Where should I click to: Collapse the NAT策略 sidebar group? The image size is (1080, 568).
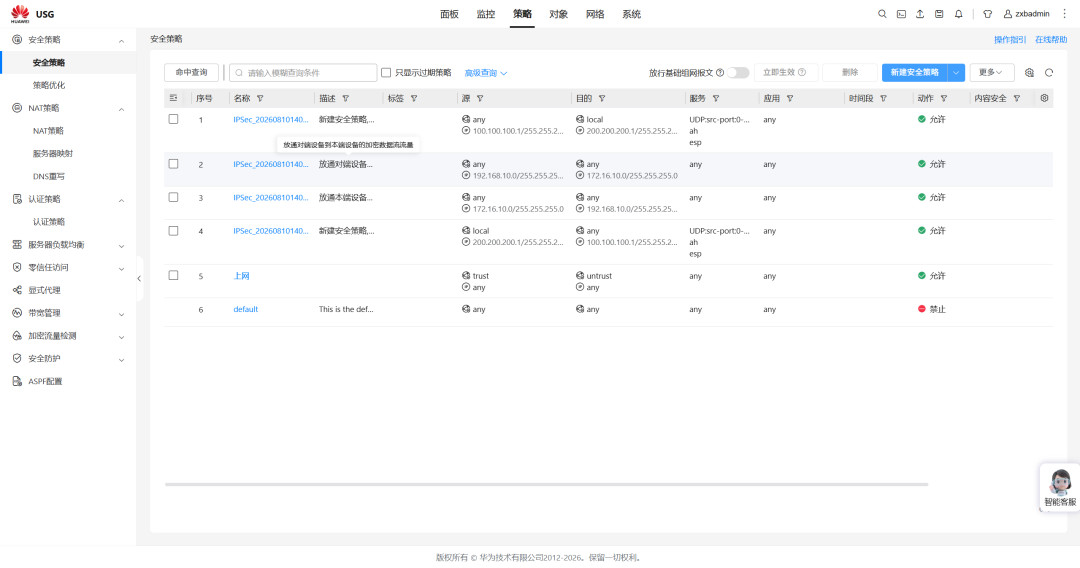pos(121,109)
